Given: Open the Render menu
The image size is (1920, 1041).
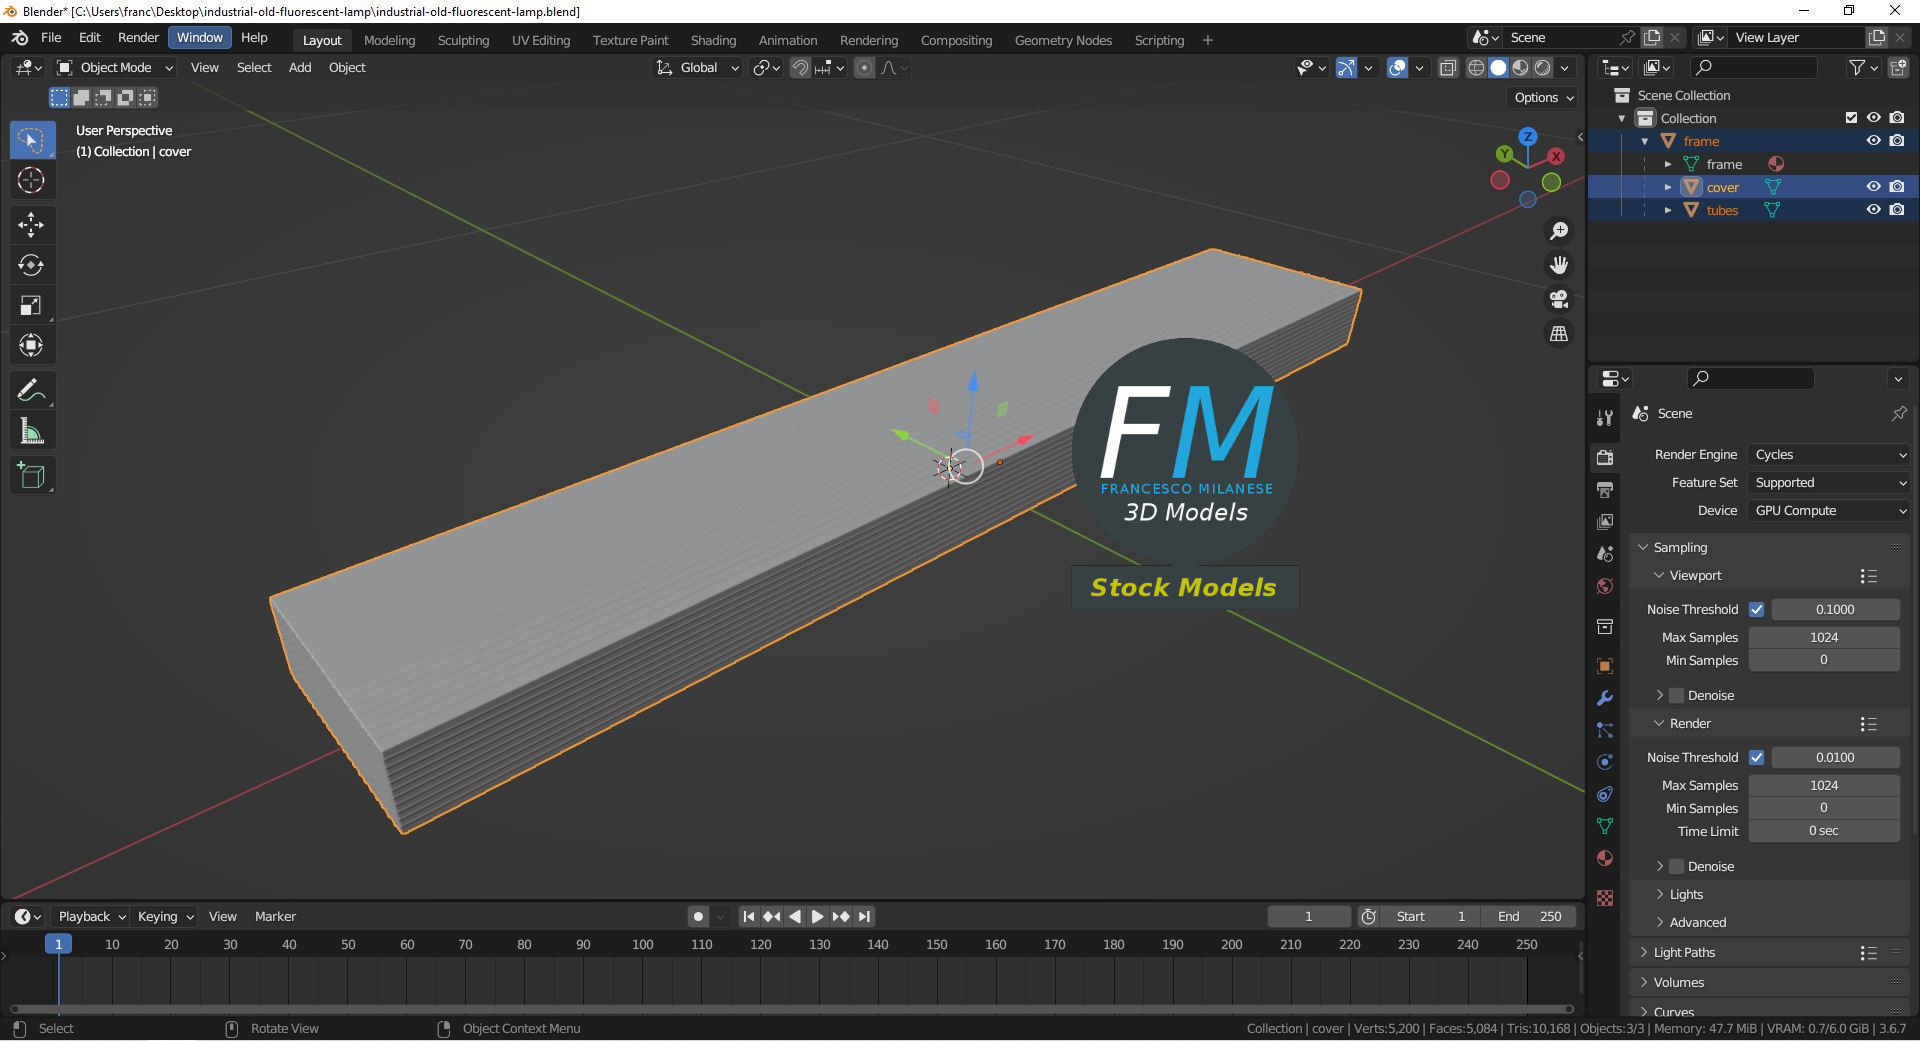Looking at the screenshot, I should click(138, 37).
